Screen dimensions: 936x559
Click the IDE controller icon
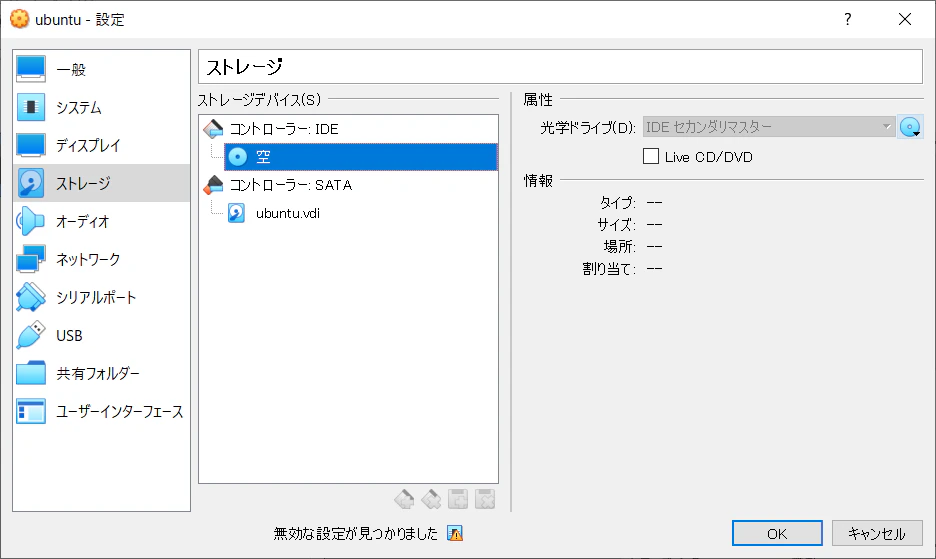(x=213, y=129)
